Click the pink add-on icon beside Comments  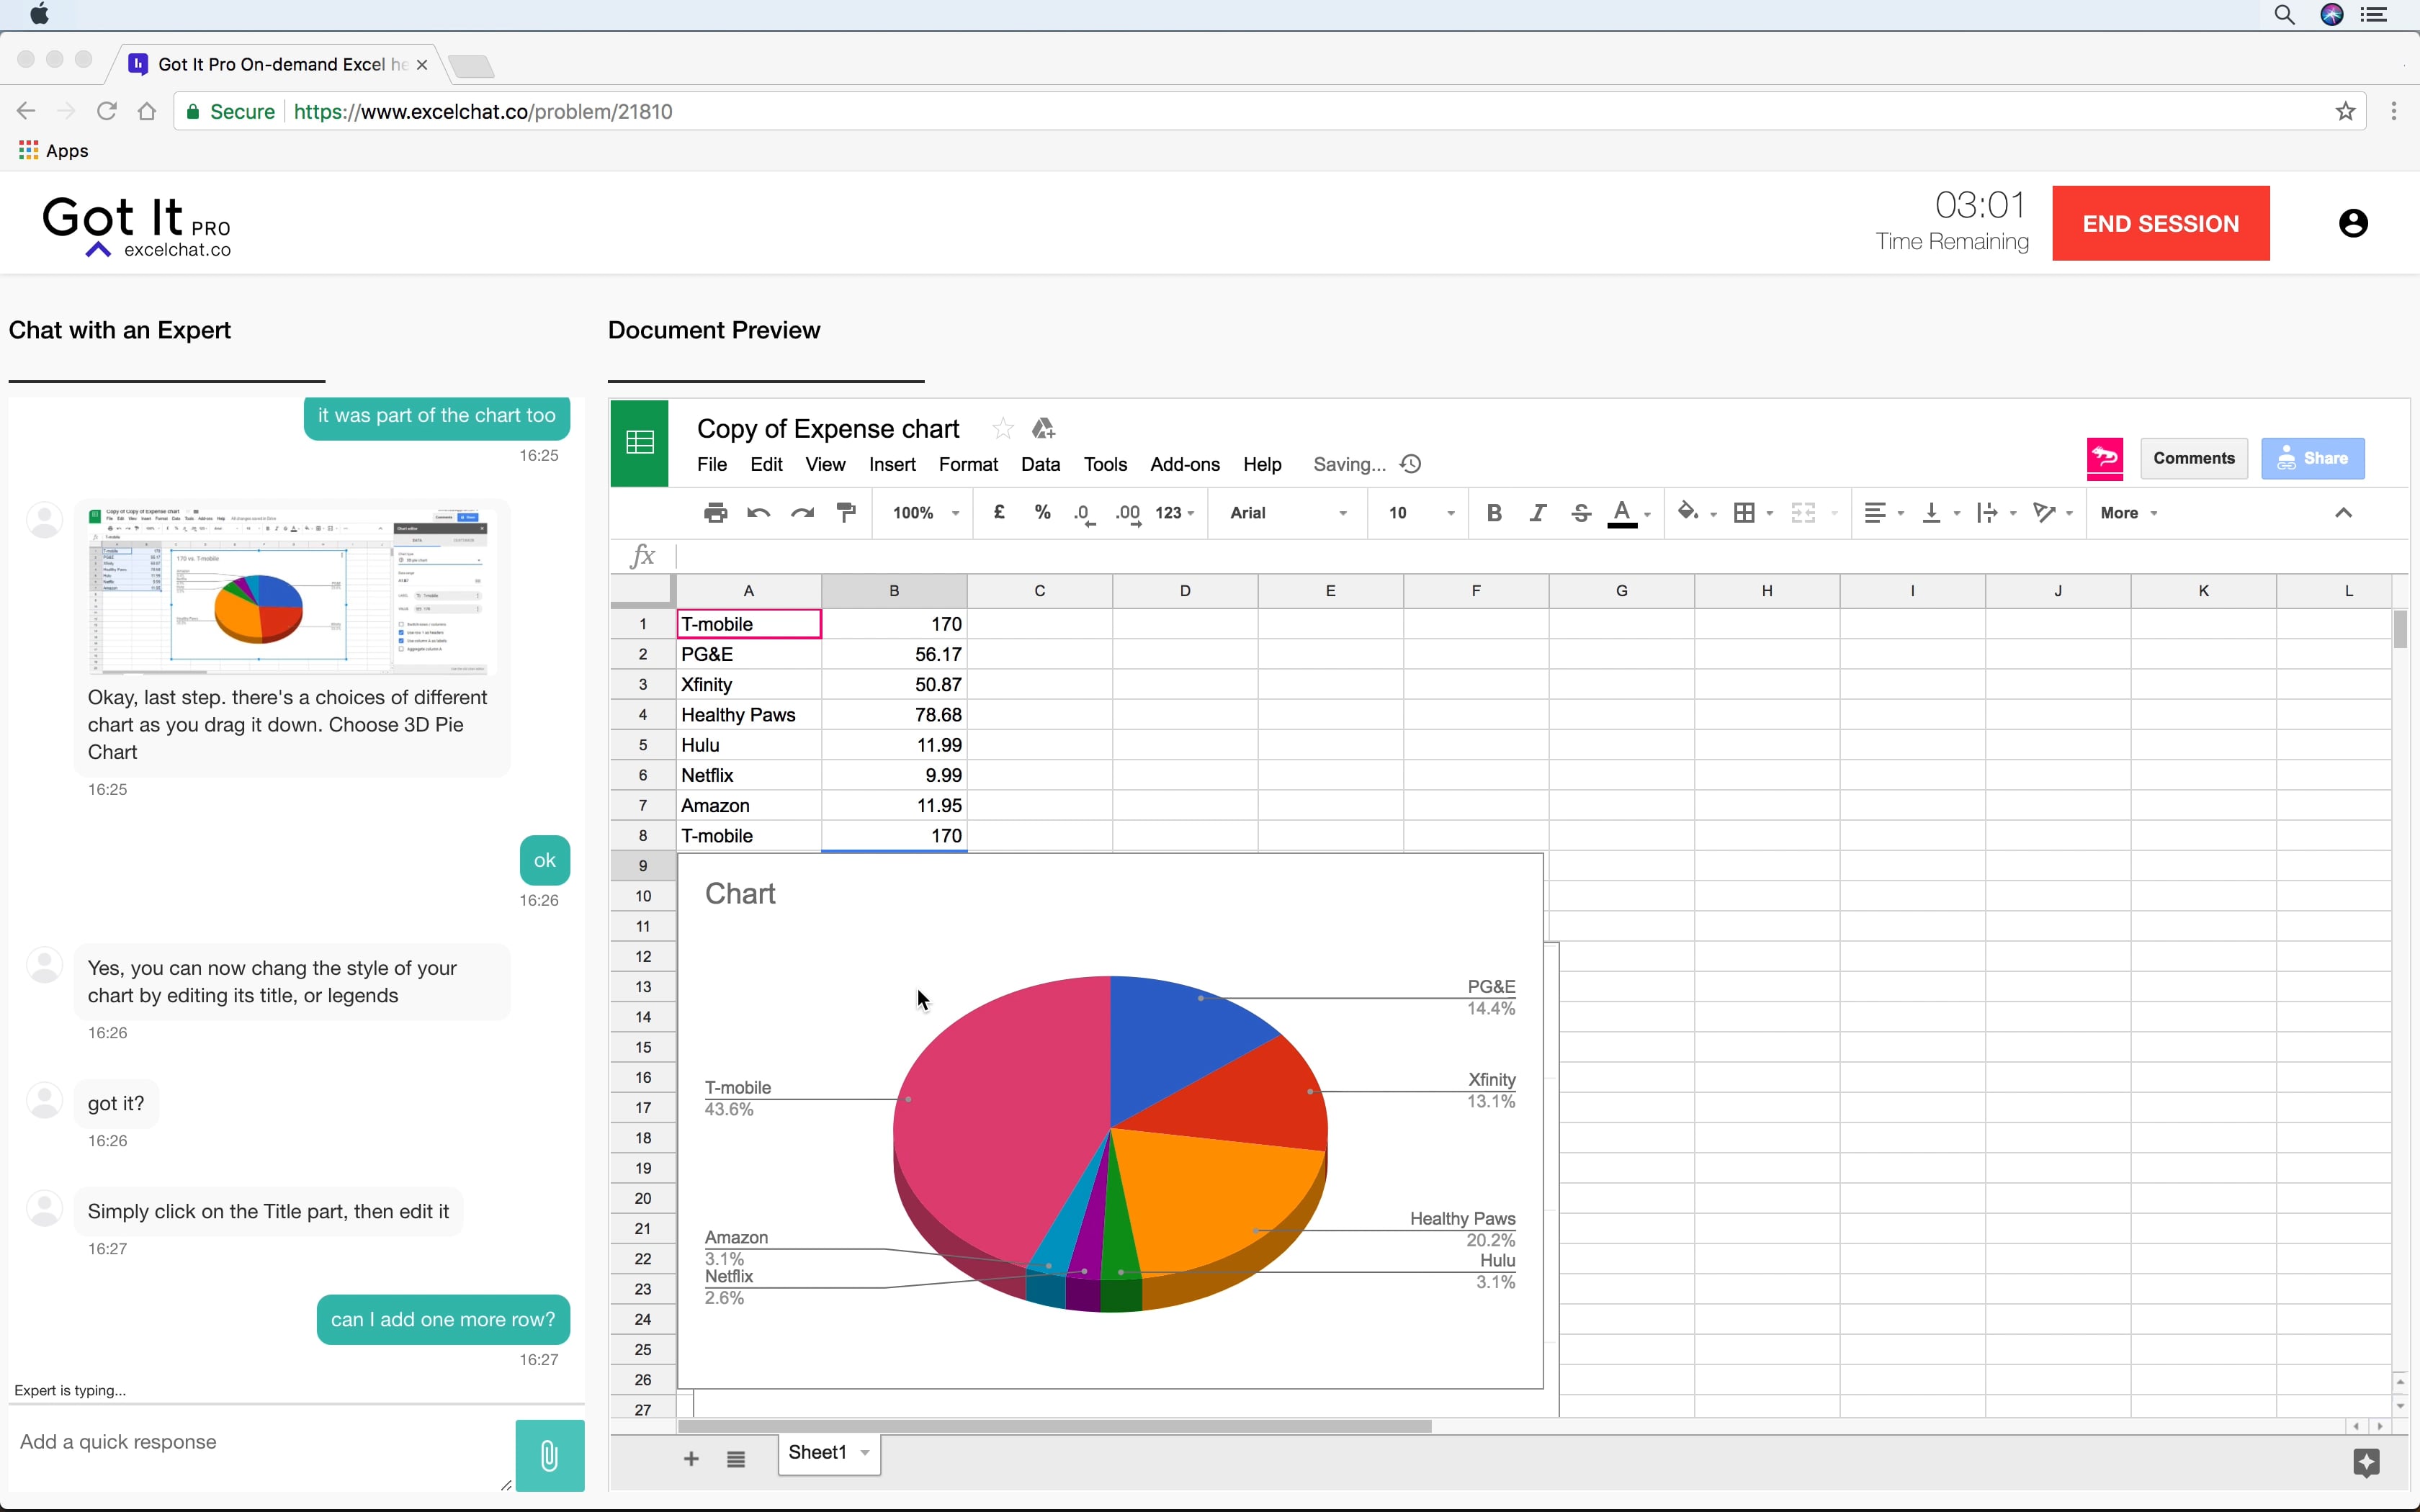(2104, 459)
